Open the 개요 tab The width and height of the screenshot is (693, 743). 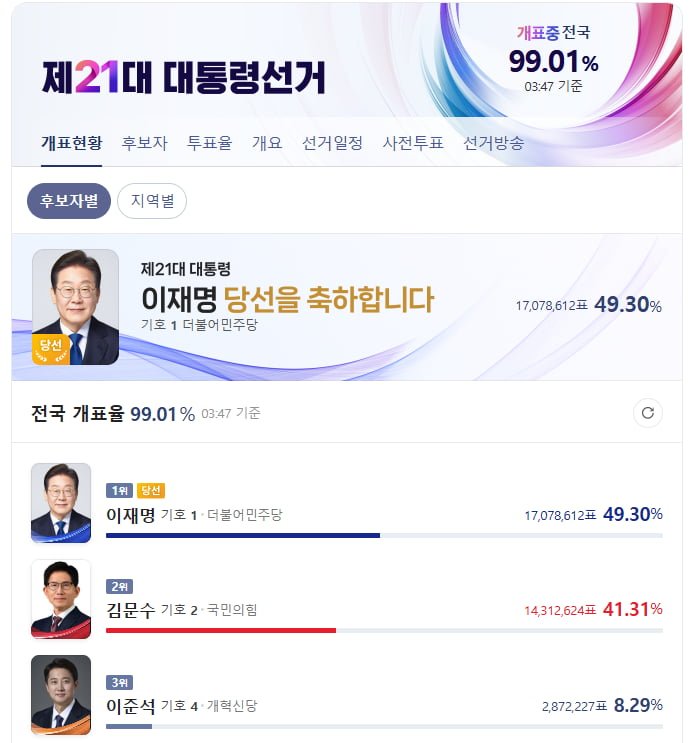pyautogui.click(x=267, y=143)
